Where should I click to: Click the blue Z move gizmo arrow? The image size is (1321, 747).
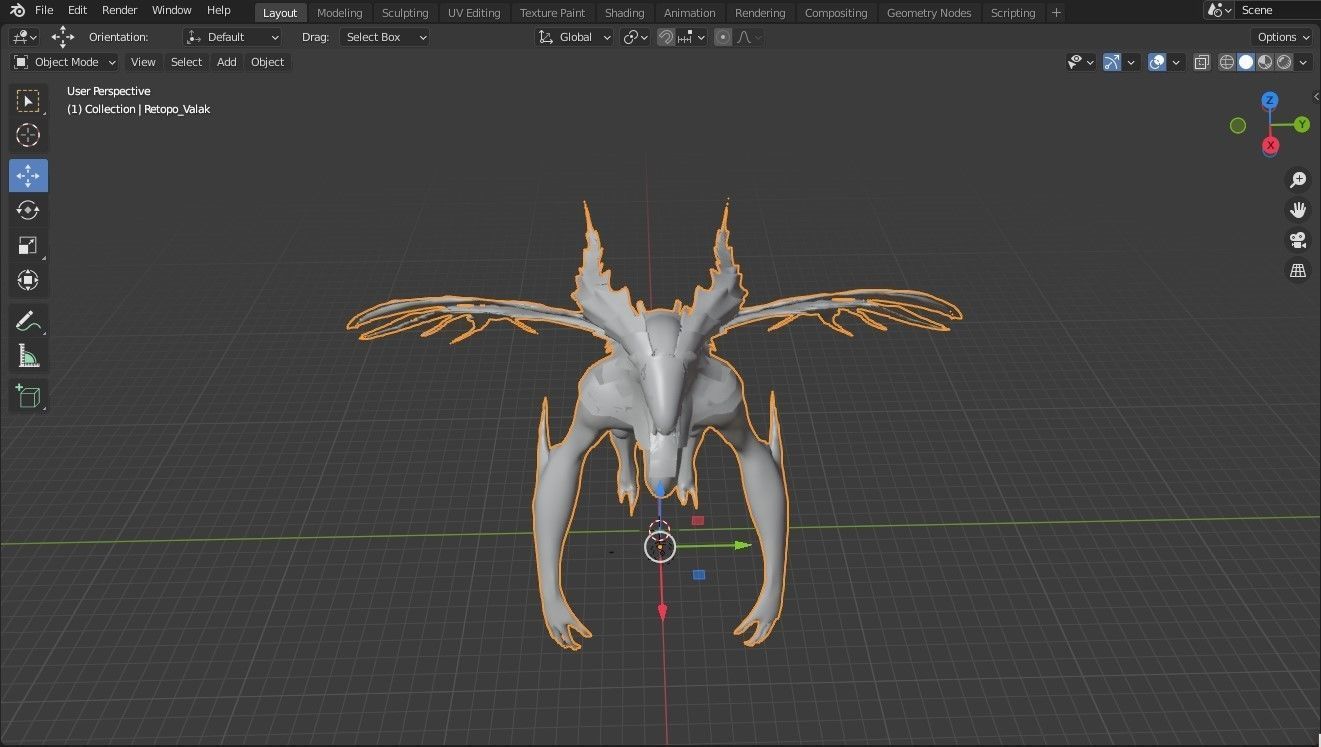click(x=659, y=488)
